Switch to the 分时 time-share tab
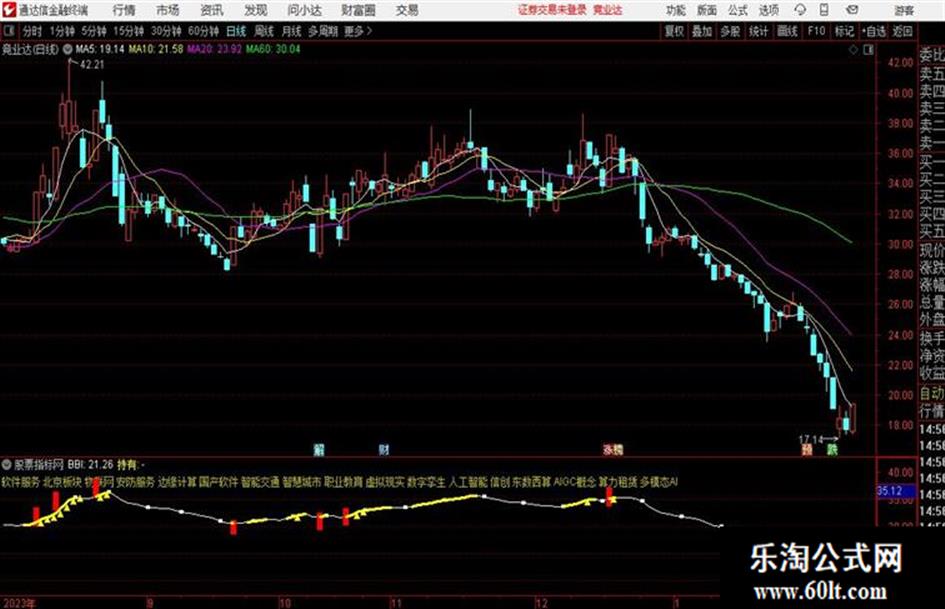Viewport: 945px width, 609px height. pyautogui.click(x=32, y=31)
